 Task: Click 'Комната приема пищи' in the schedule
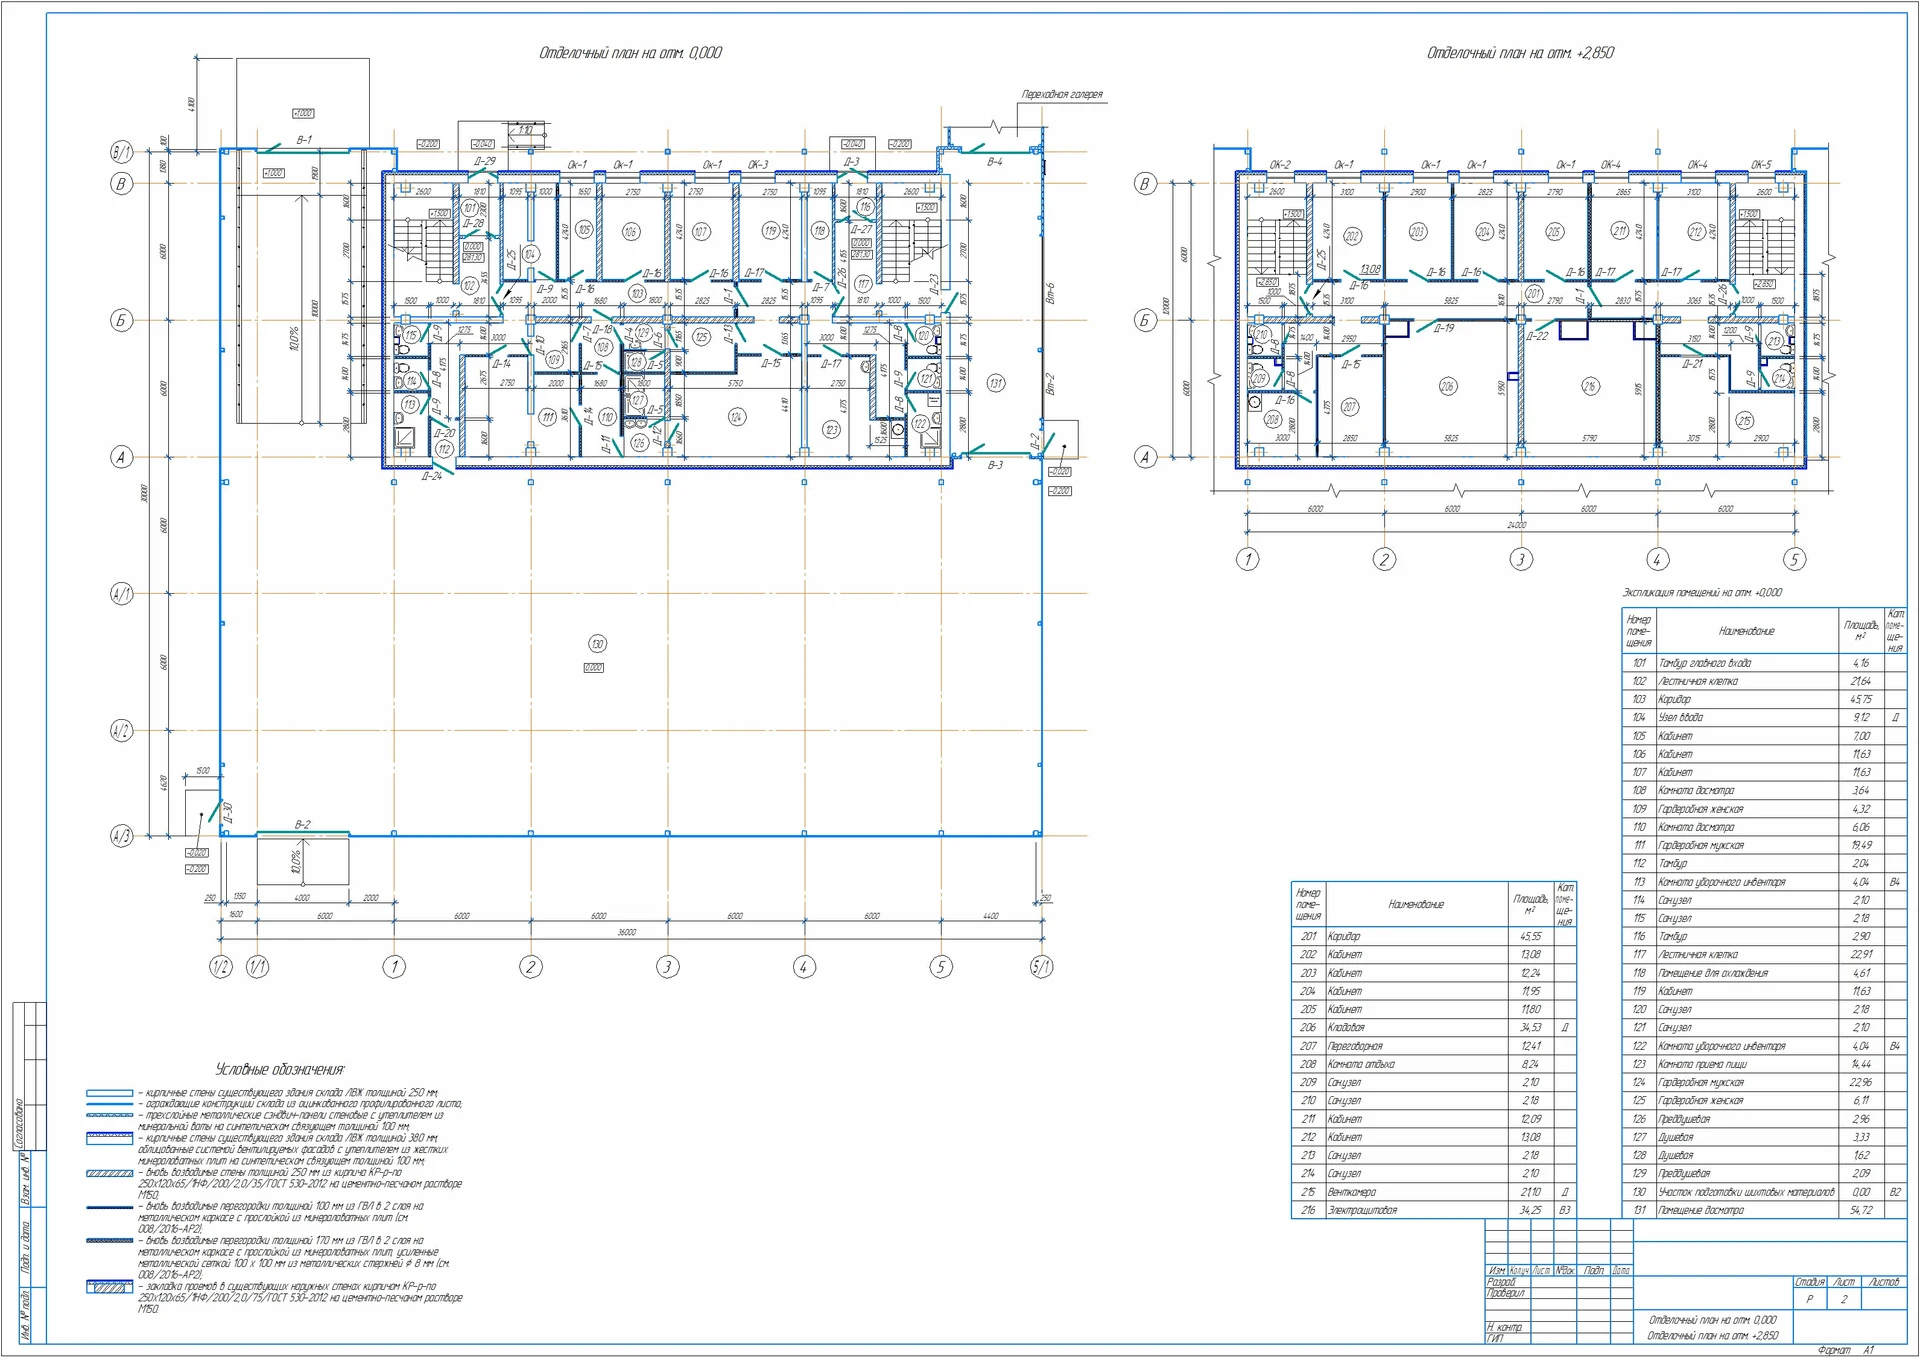click(1702, 1064)
